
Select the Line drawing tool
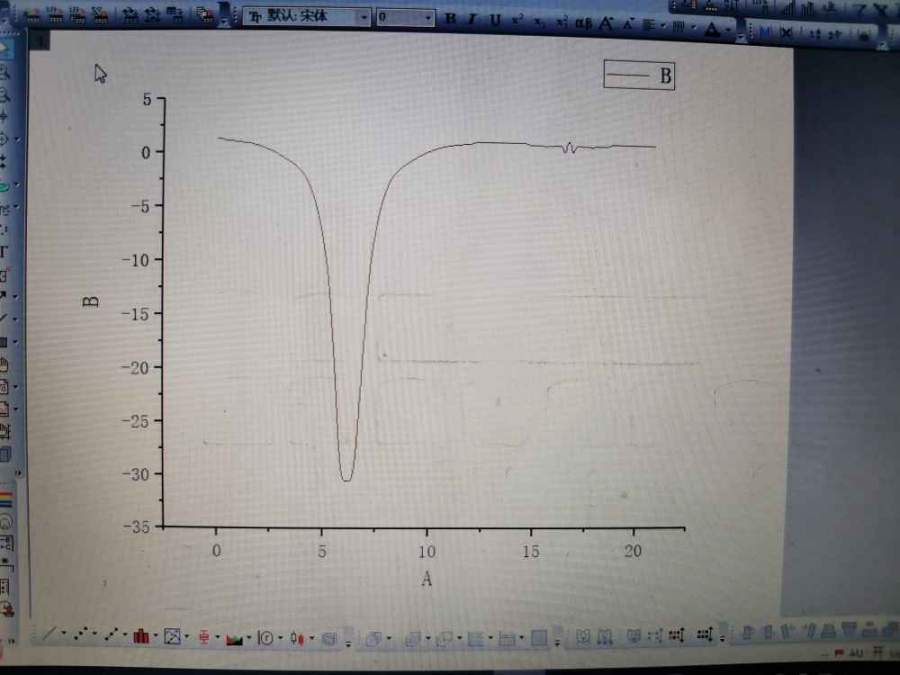pos(3,318)
